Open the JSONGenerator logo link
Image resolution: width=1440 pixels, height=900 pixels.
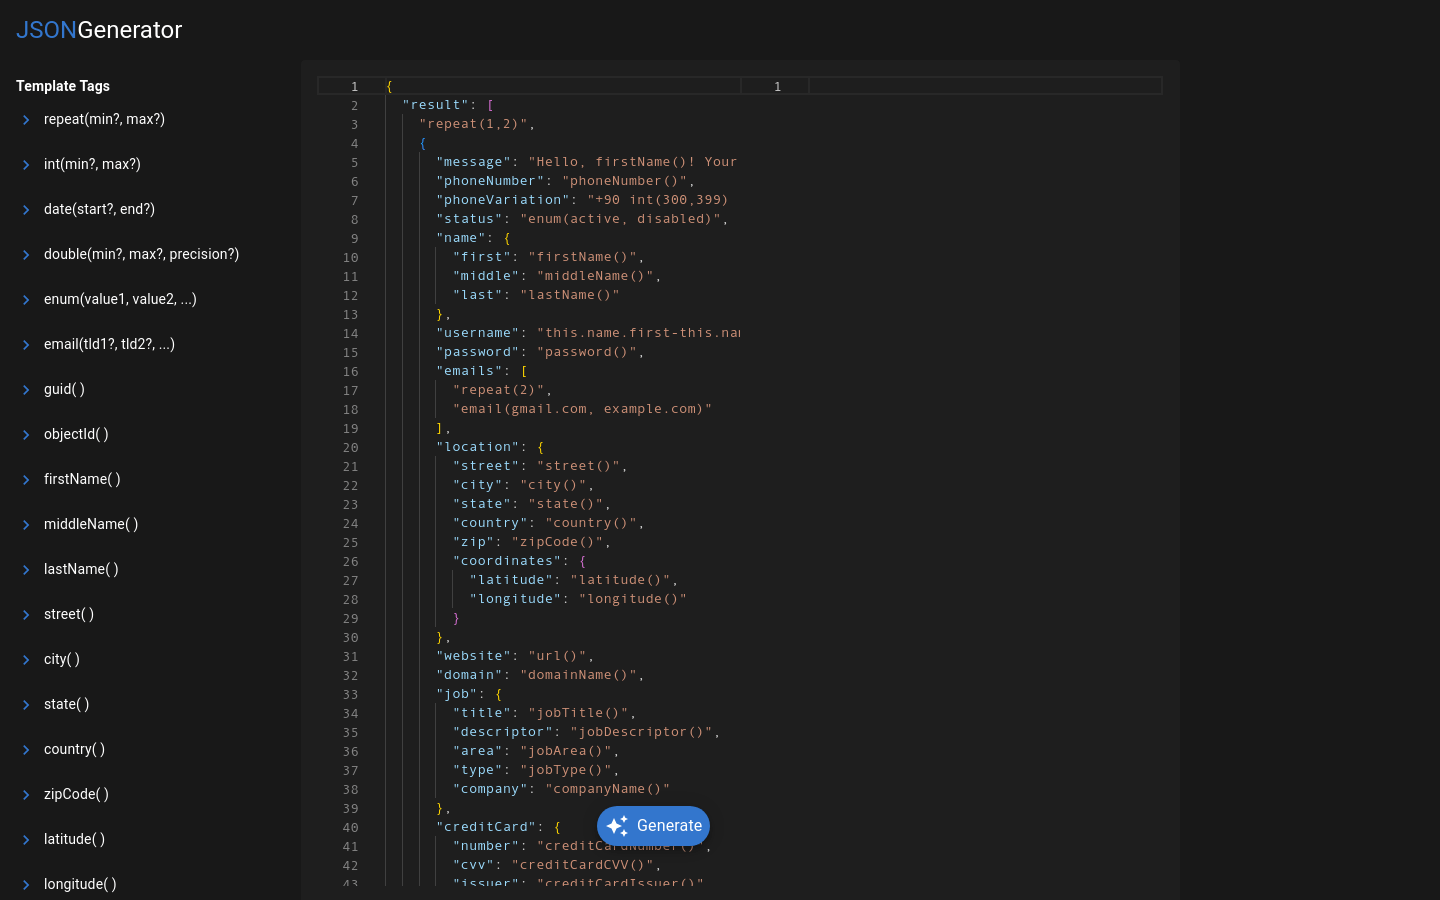99,30
